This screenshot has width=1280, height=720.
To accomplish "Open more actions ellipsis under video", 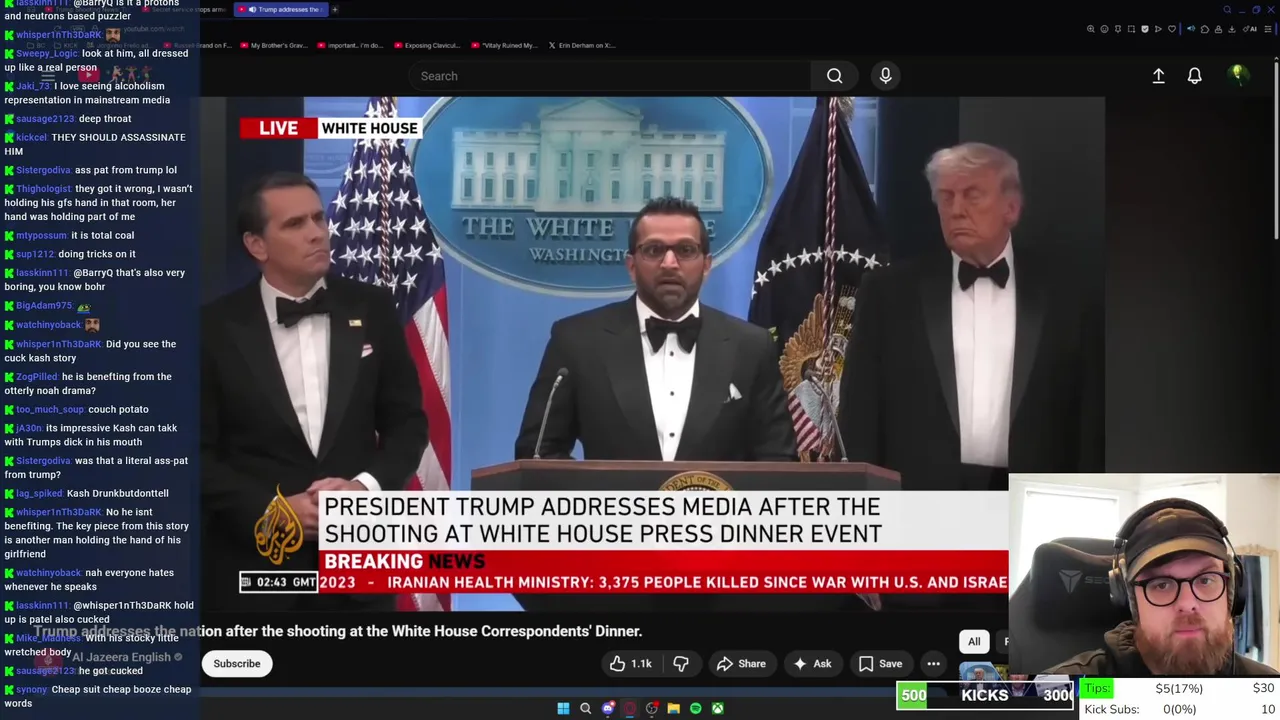I will pyautogui.click(x=933, y=664).
